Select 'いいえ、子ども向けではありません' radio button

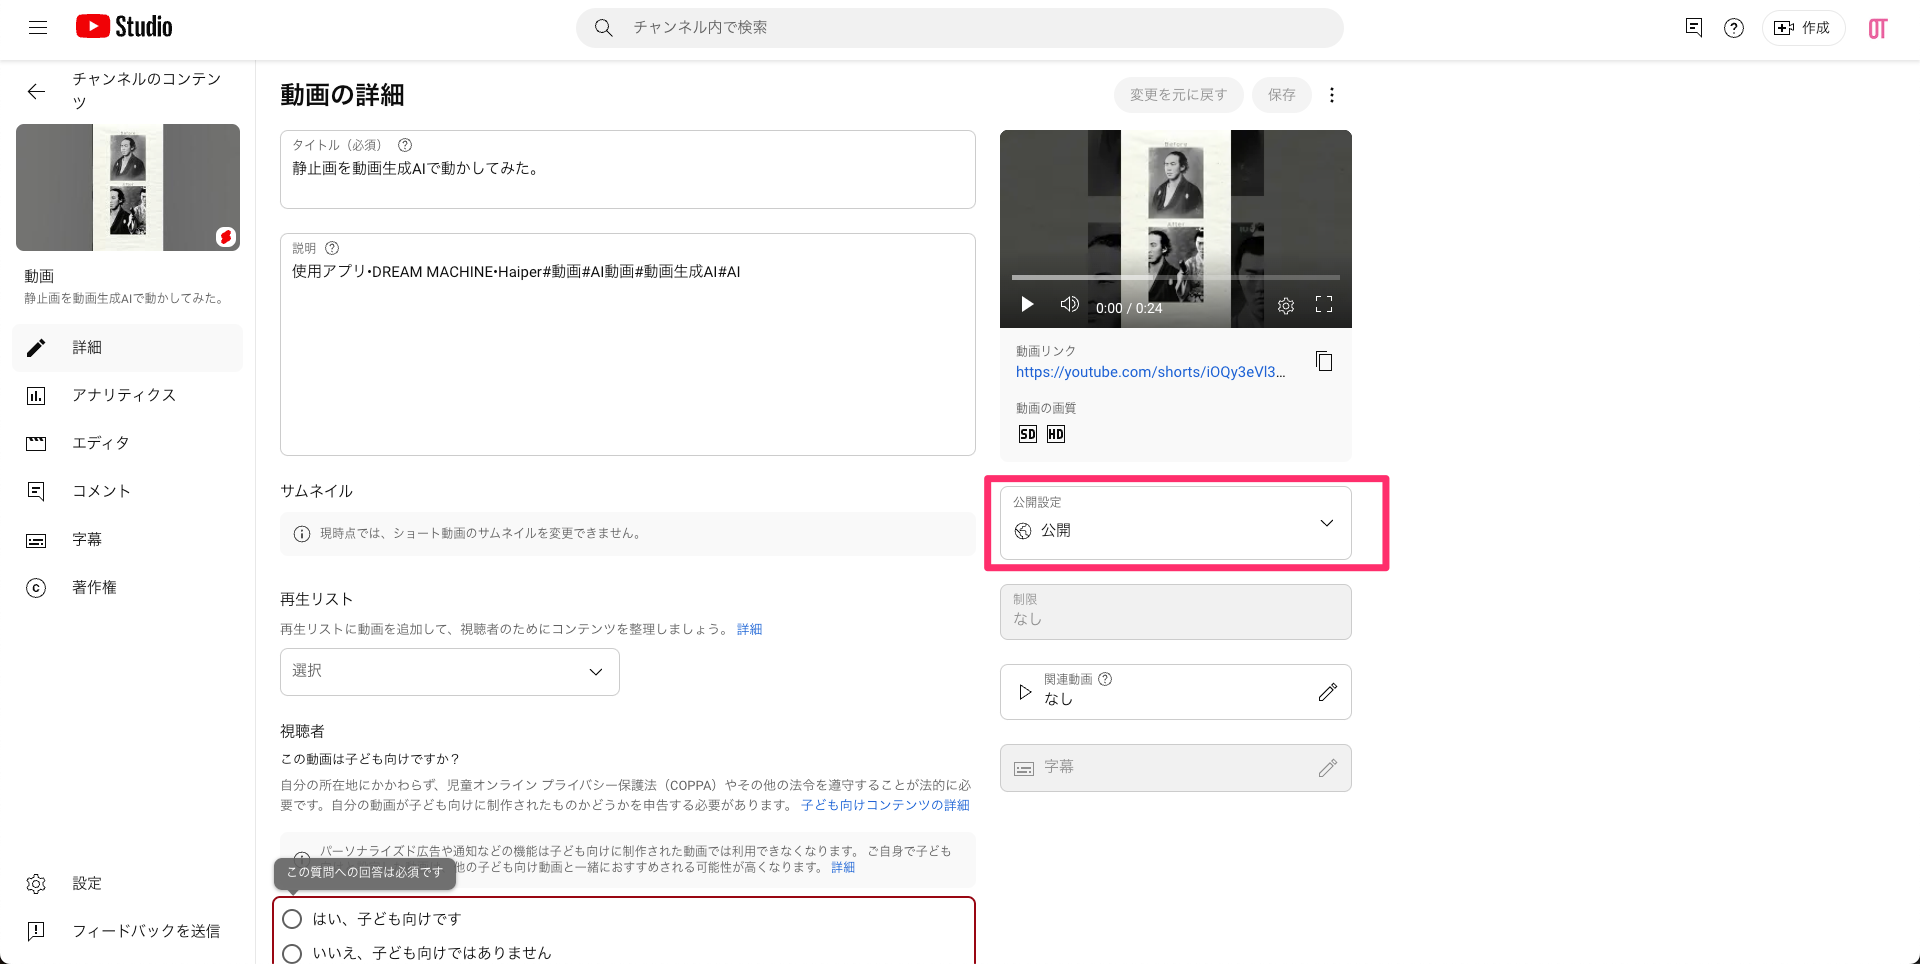(x=292, y=953)
